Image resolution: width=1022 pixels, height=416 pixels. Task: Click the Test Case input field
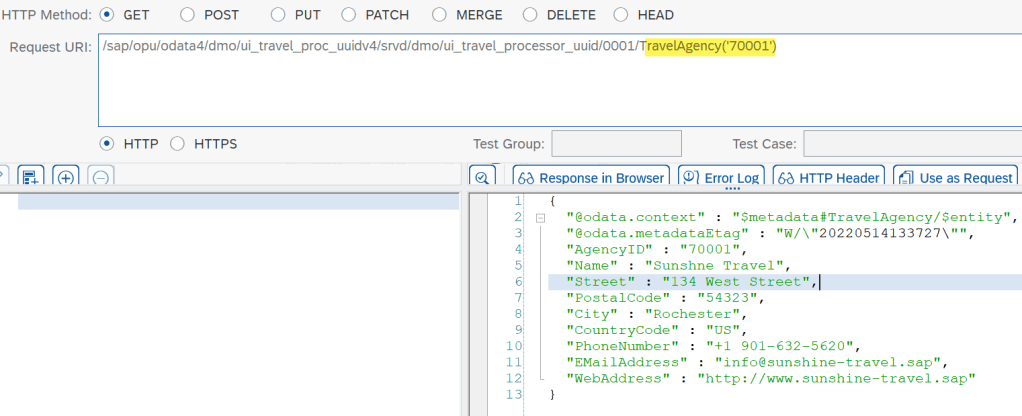click(910, 144)
